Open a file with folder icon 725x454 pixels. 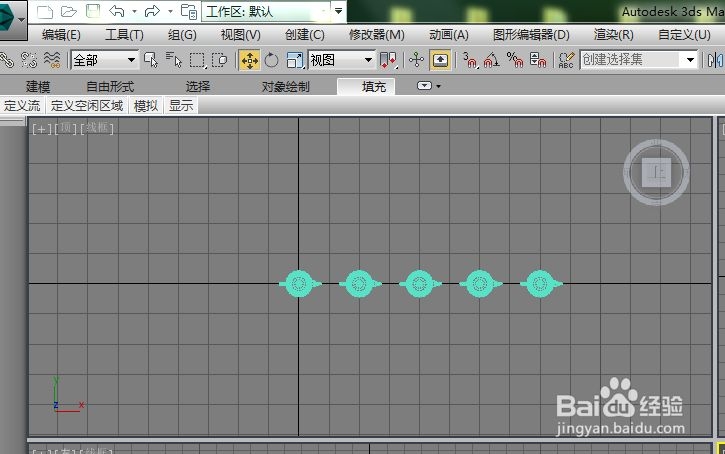(x=68, y=11)
